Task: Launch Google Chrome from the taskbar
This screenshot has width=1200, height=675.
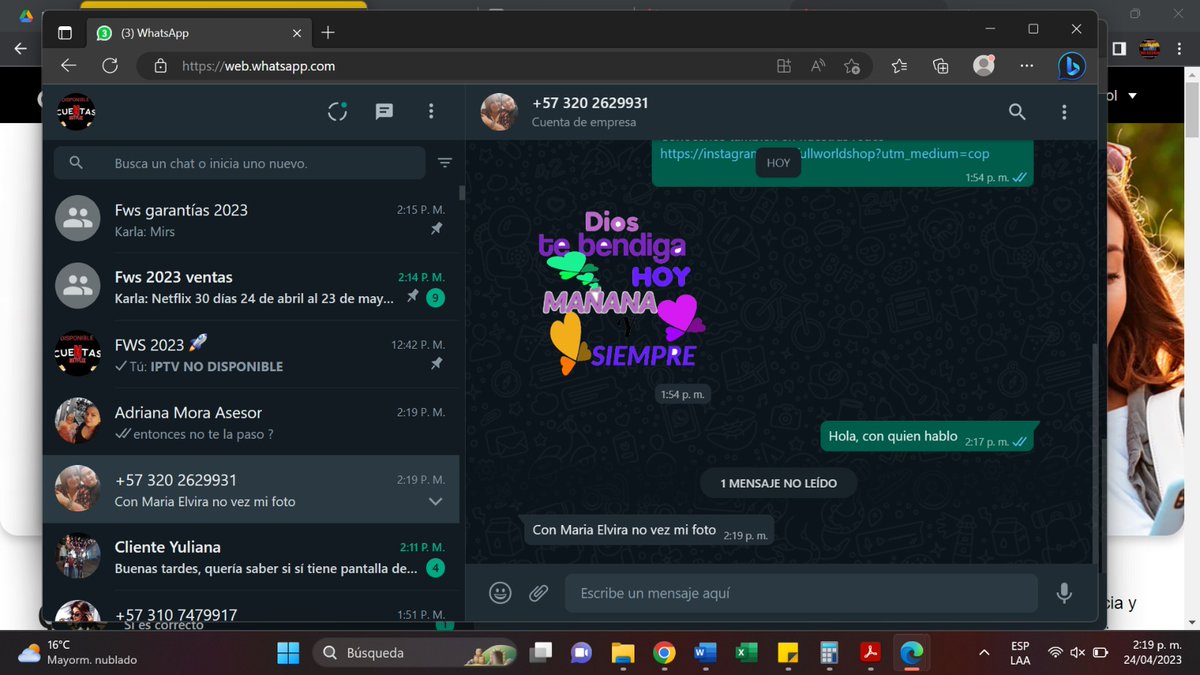Action: (x=664, y=653)
